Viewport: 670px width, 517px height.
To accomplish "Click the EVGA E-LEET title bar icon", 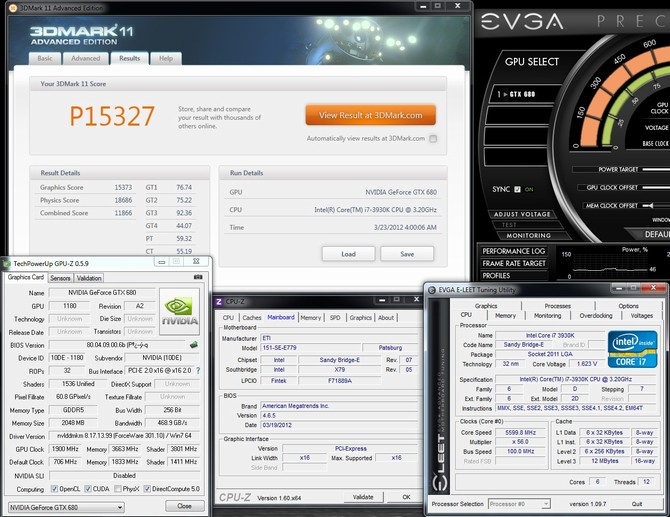I will (x=432, y=290).
